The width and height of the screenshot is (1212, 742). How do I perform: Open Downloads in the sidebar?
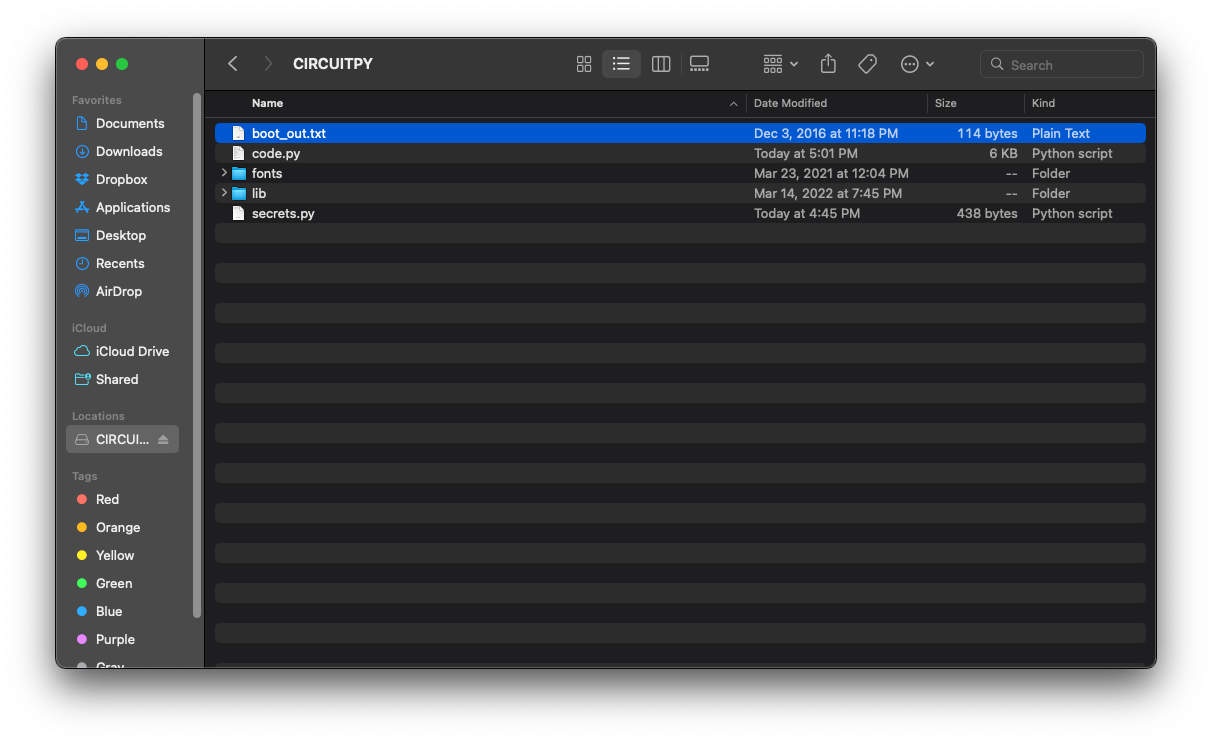(128, 151)
